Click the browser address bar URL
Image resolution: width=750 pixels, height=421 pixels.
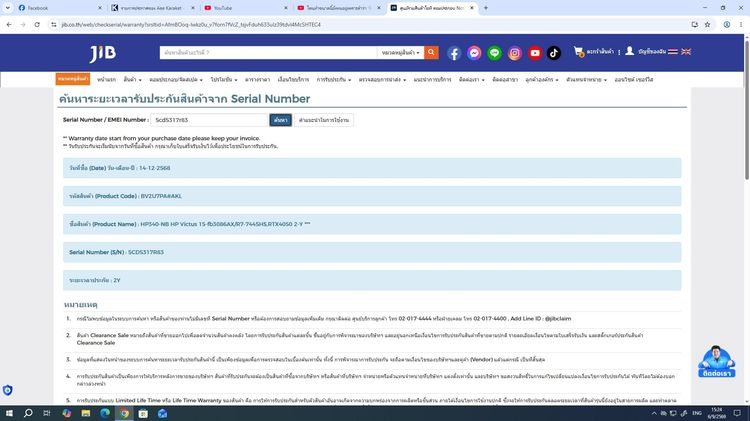coord(191,24)
